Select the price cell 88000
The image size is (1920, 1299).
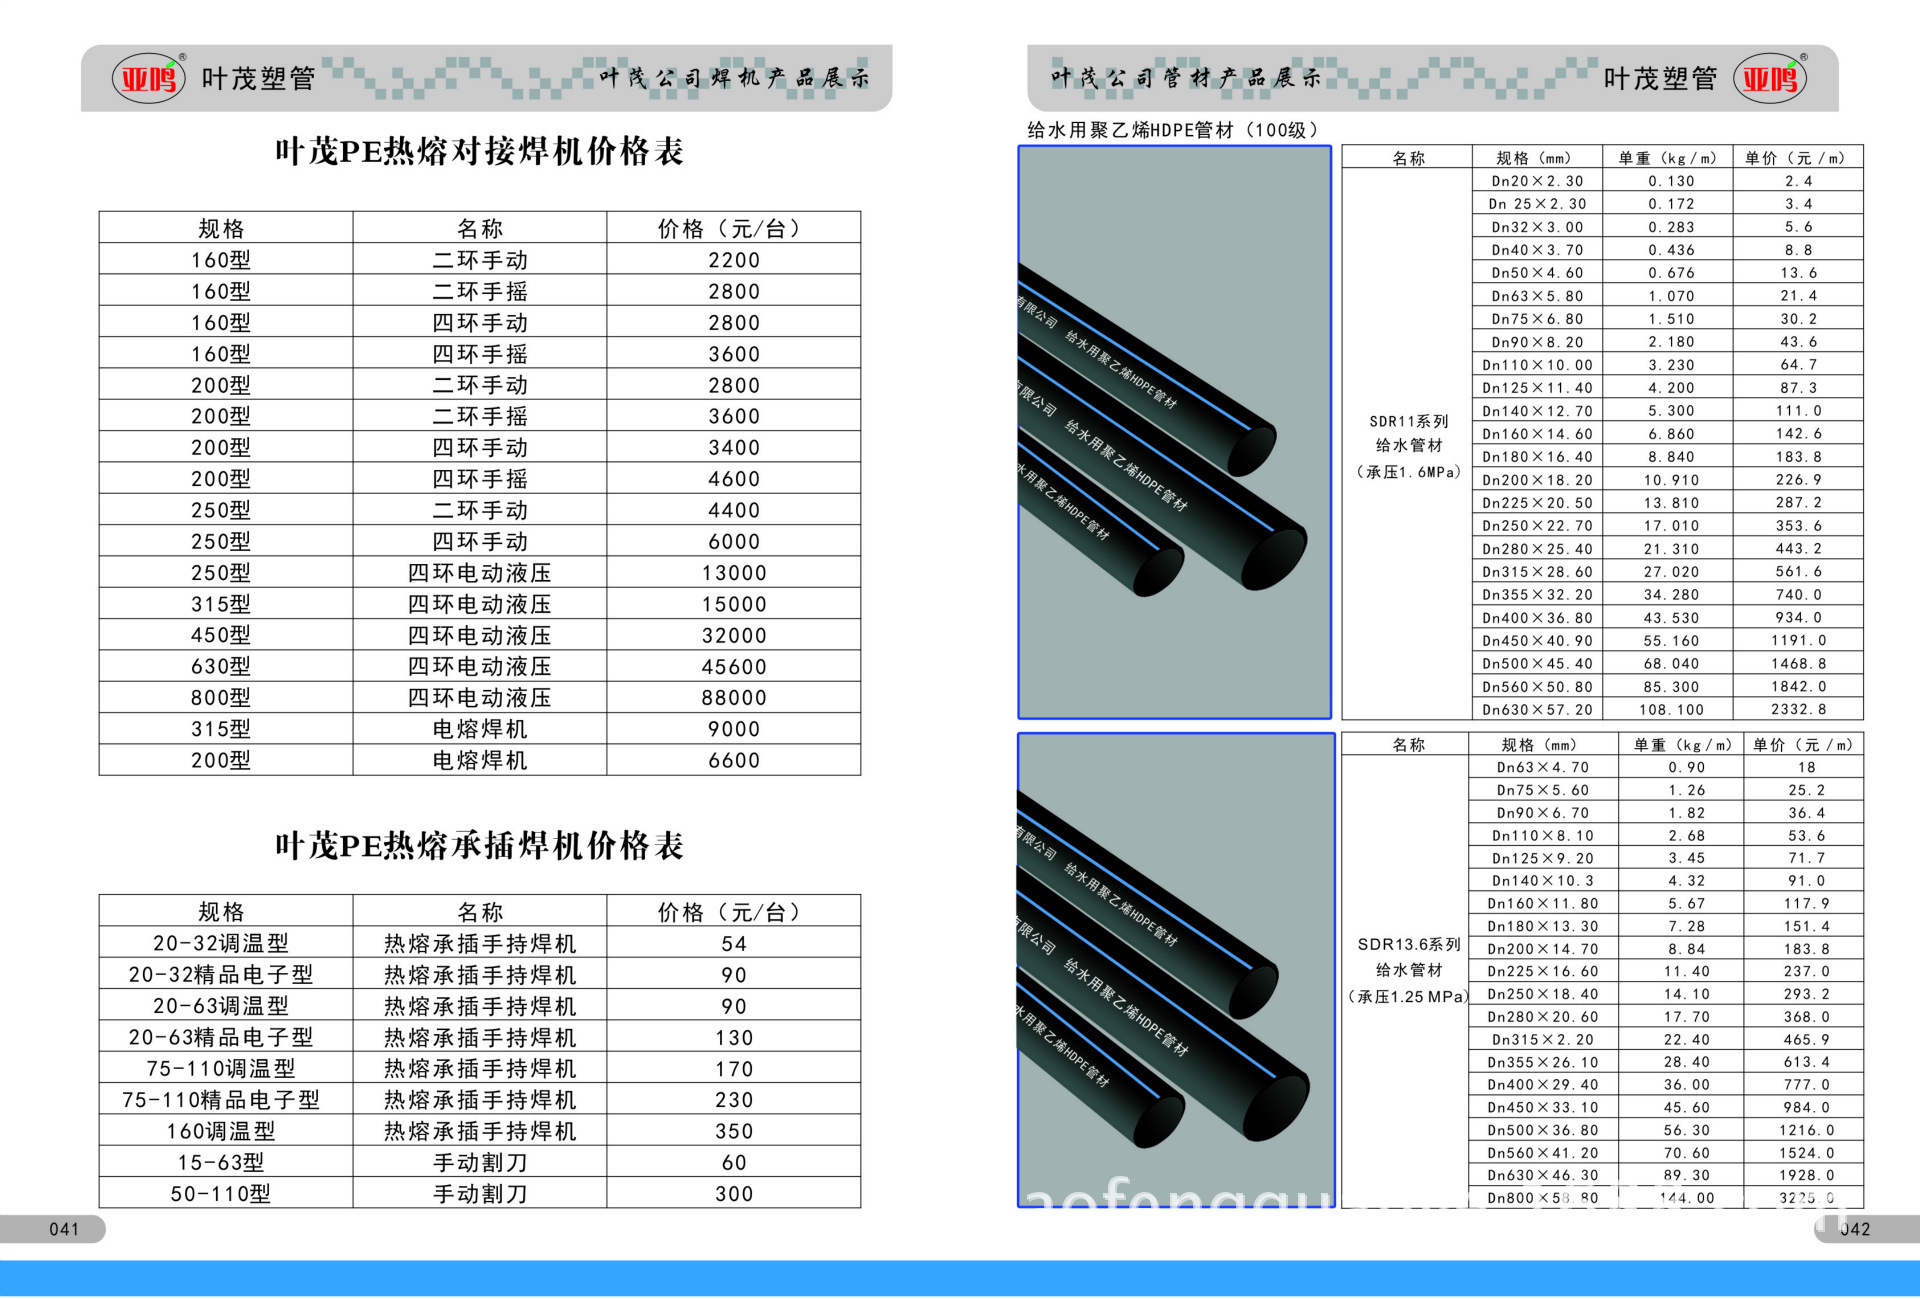click(734, 698)
